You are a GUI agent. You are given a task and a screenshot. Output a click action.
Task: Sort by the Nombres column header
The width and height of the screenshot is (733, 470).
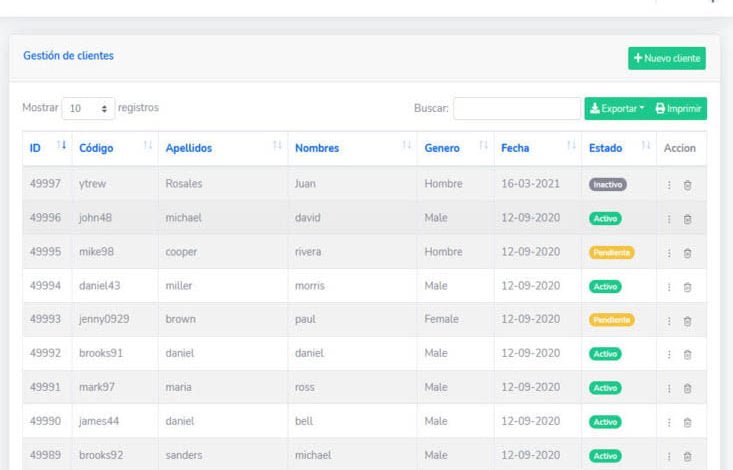click(x=352, y=148)
